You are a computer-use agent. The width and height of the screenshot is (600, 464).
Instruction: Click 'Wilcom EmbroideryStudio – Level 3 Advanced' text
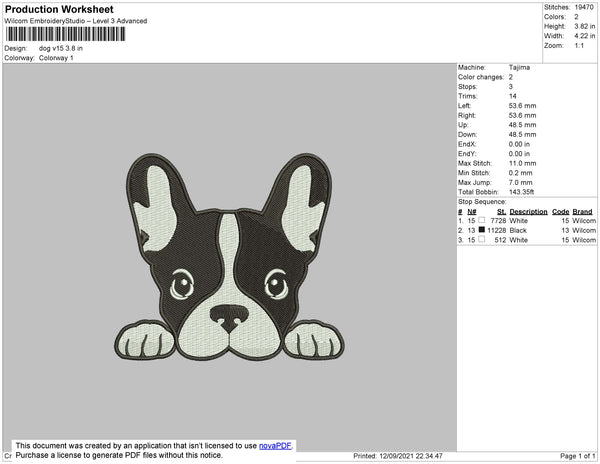[x=76, y=21]
